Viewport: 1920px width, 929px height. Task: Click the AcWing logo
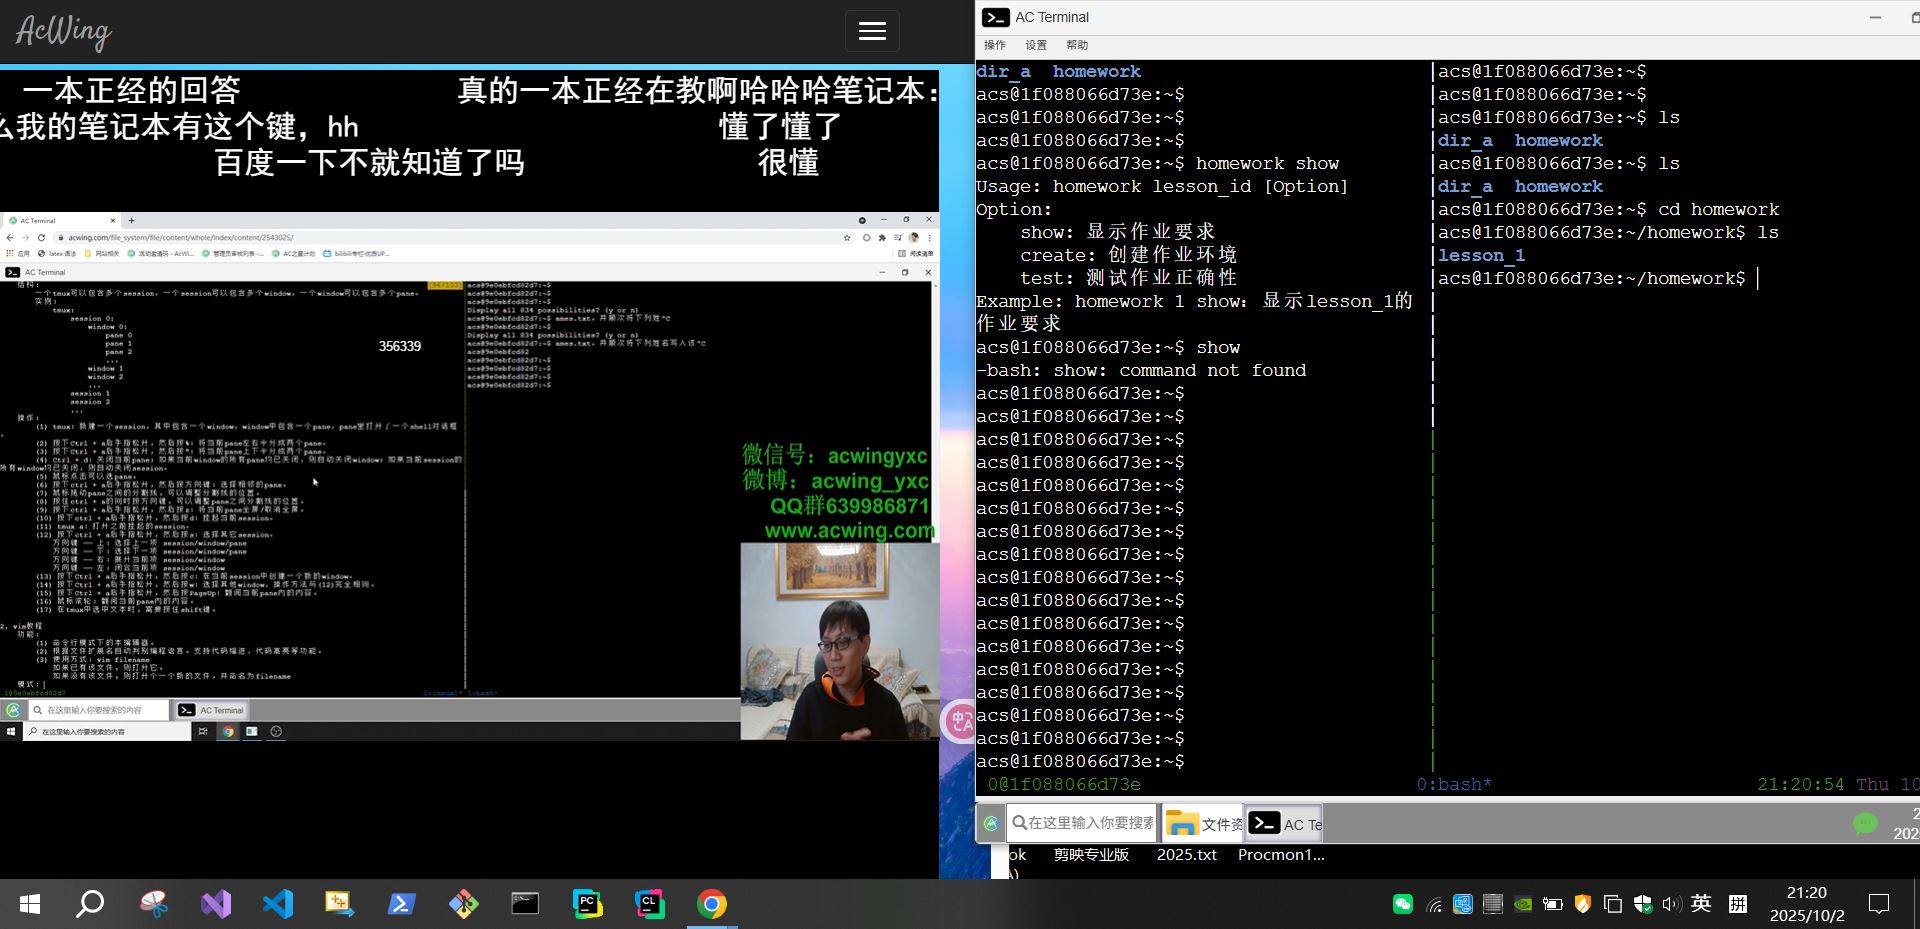[x=64, y=32]
